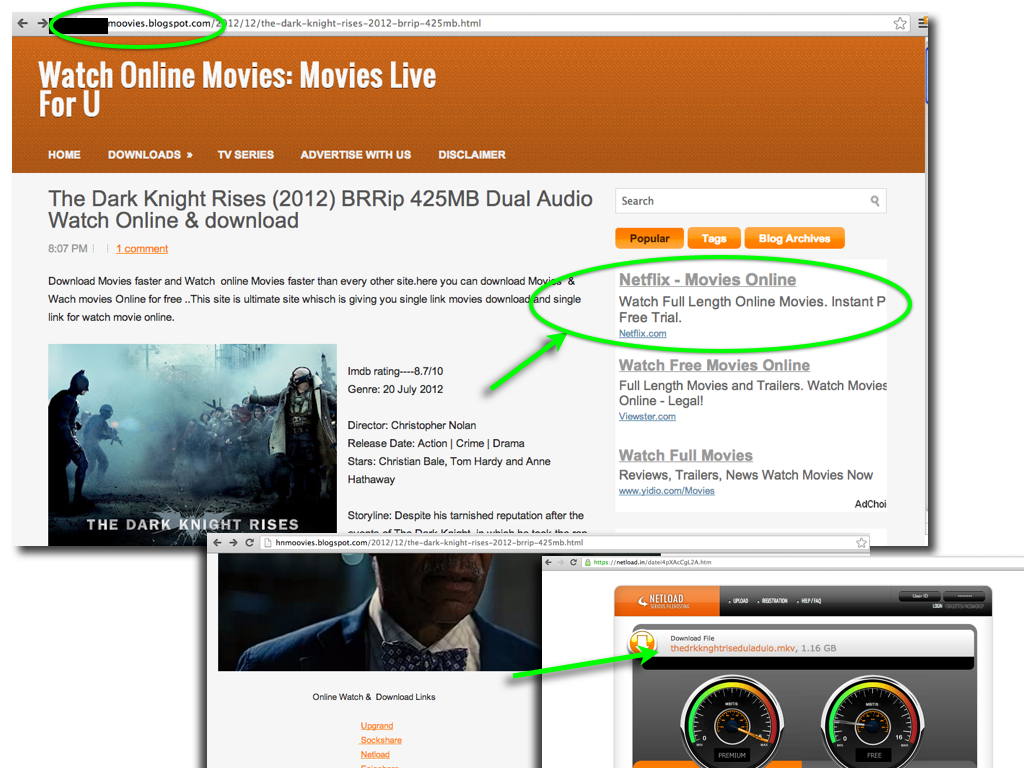Open Netload HELP / FAQ menu item
The image size is (1024, 768).
coord(811,601)
